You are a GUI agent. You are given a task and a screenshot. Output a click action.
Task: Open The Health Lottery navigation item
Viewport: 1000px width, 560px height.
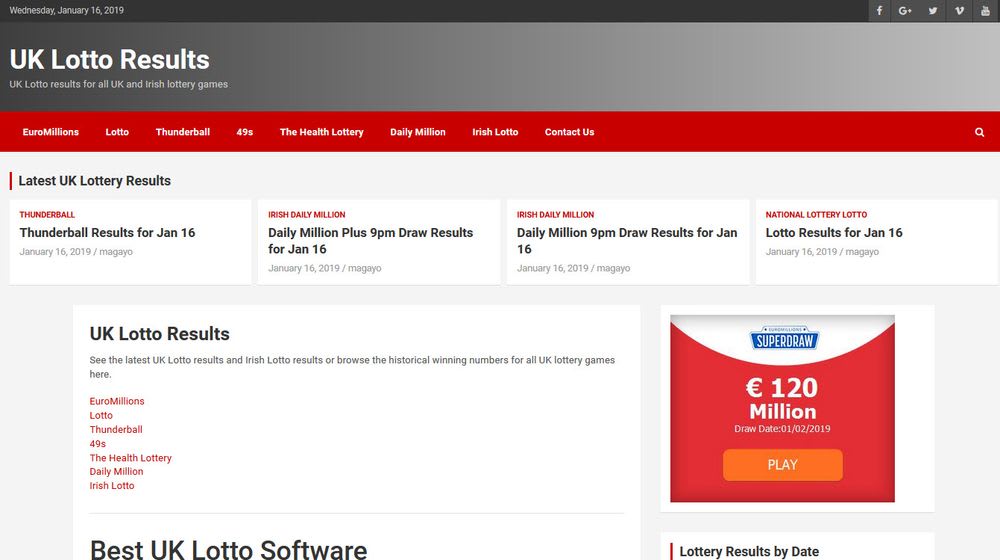click(321, 132)
